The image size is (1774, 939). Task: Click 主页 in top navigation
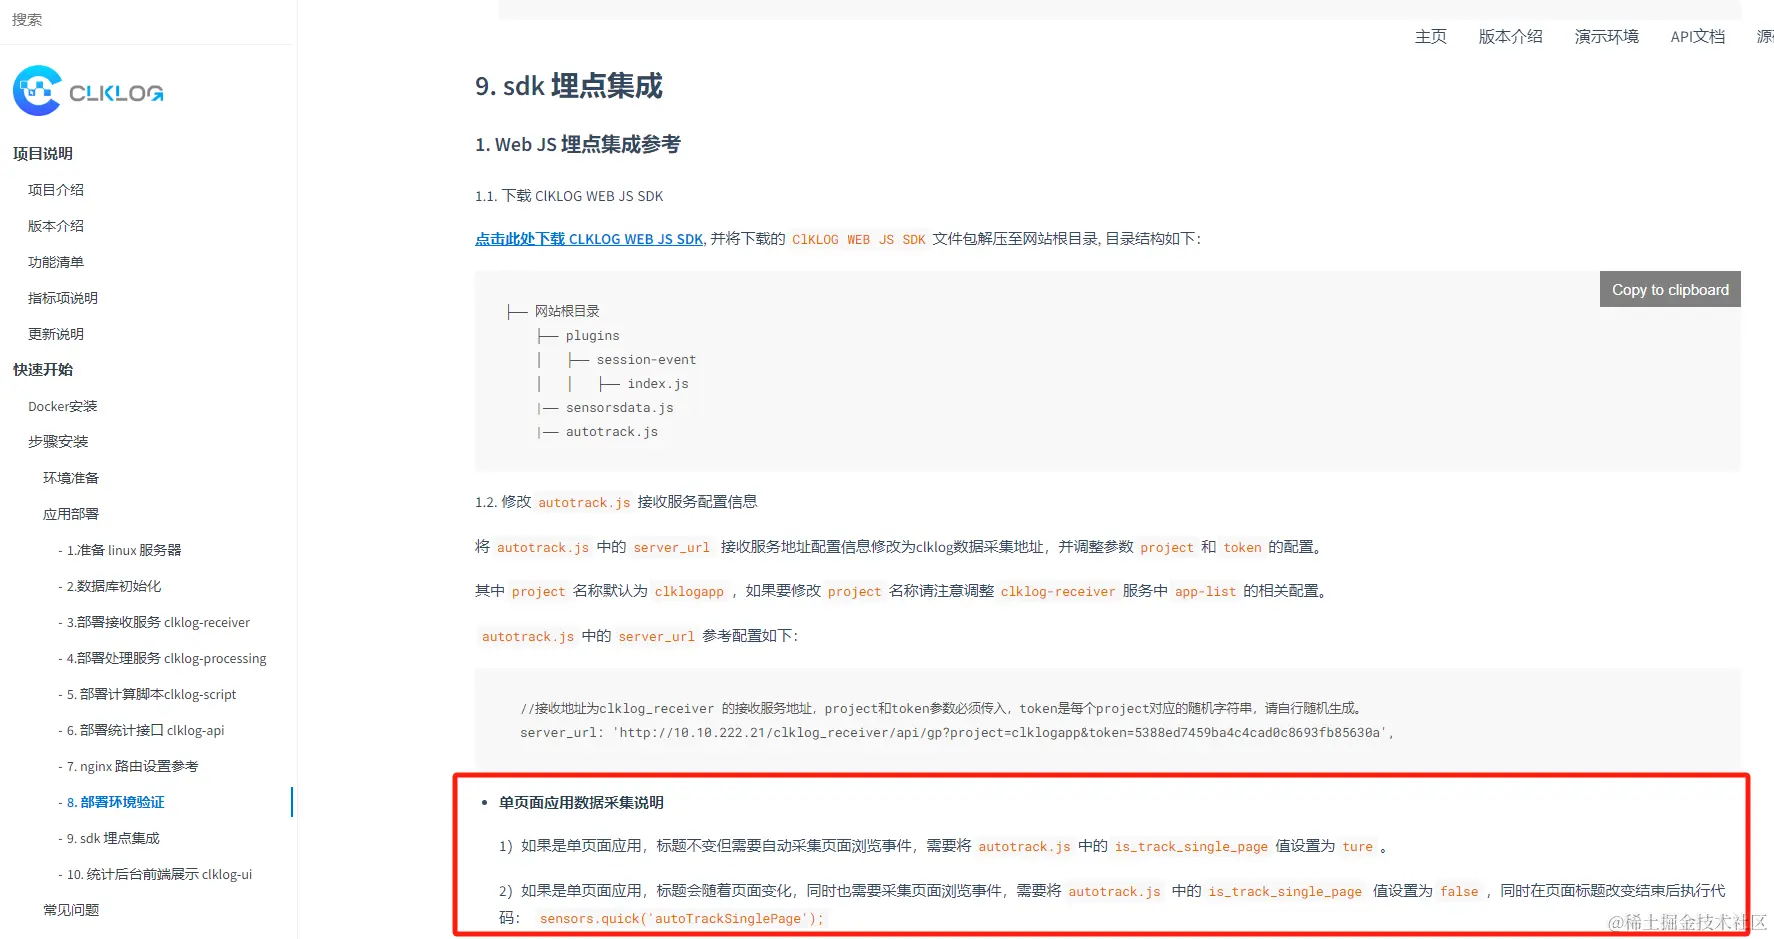click(1431, 36)
